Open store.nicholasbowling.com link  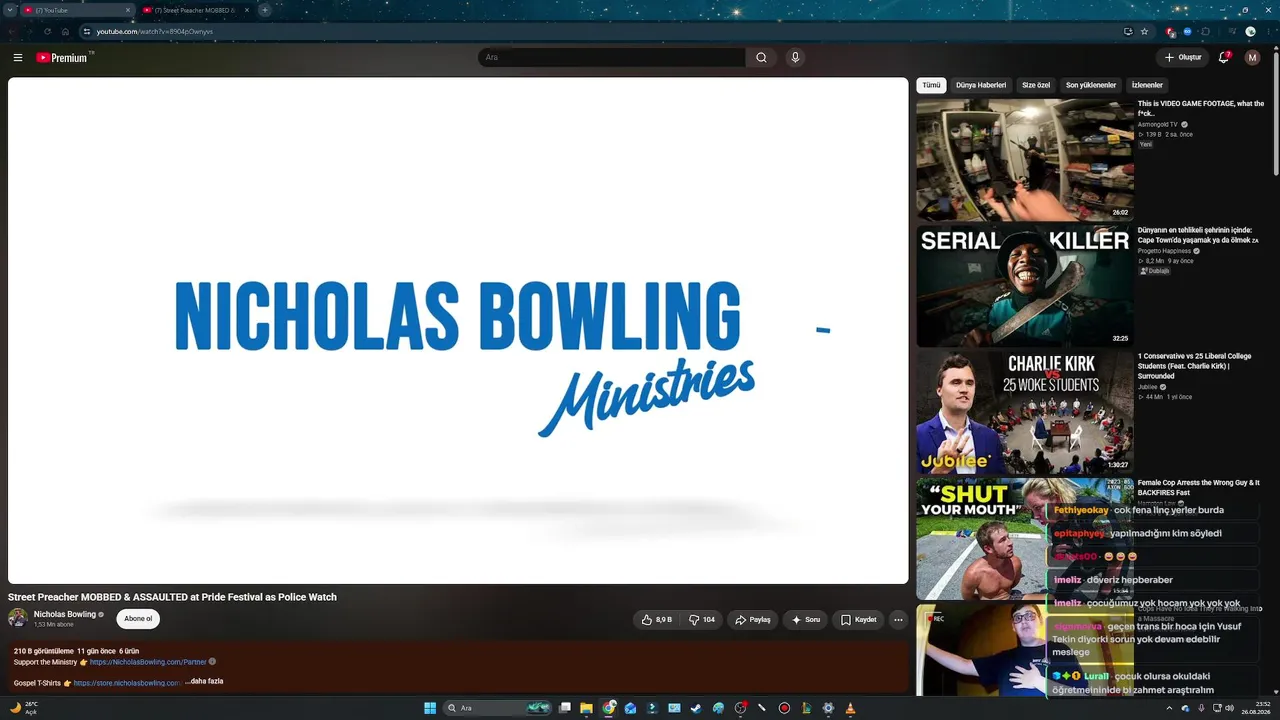click(x=126, y=683)
